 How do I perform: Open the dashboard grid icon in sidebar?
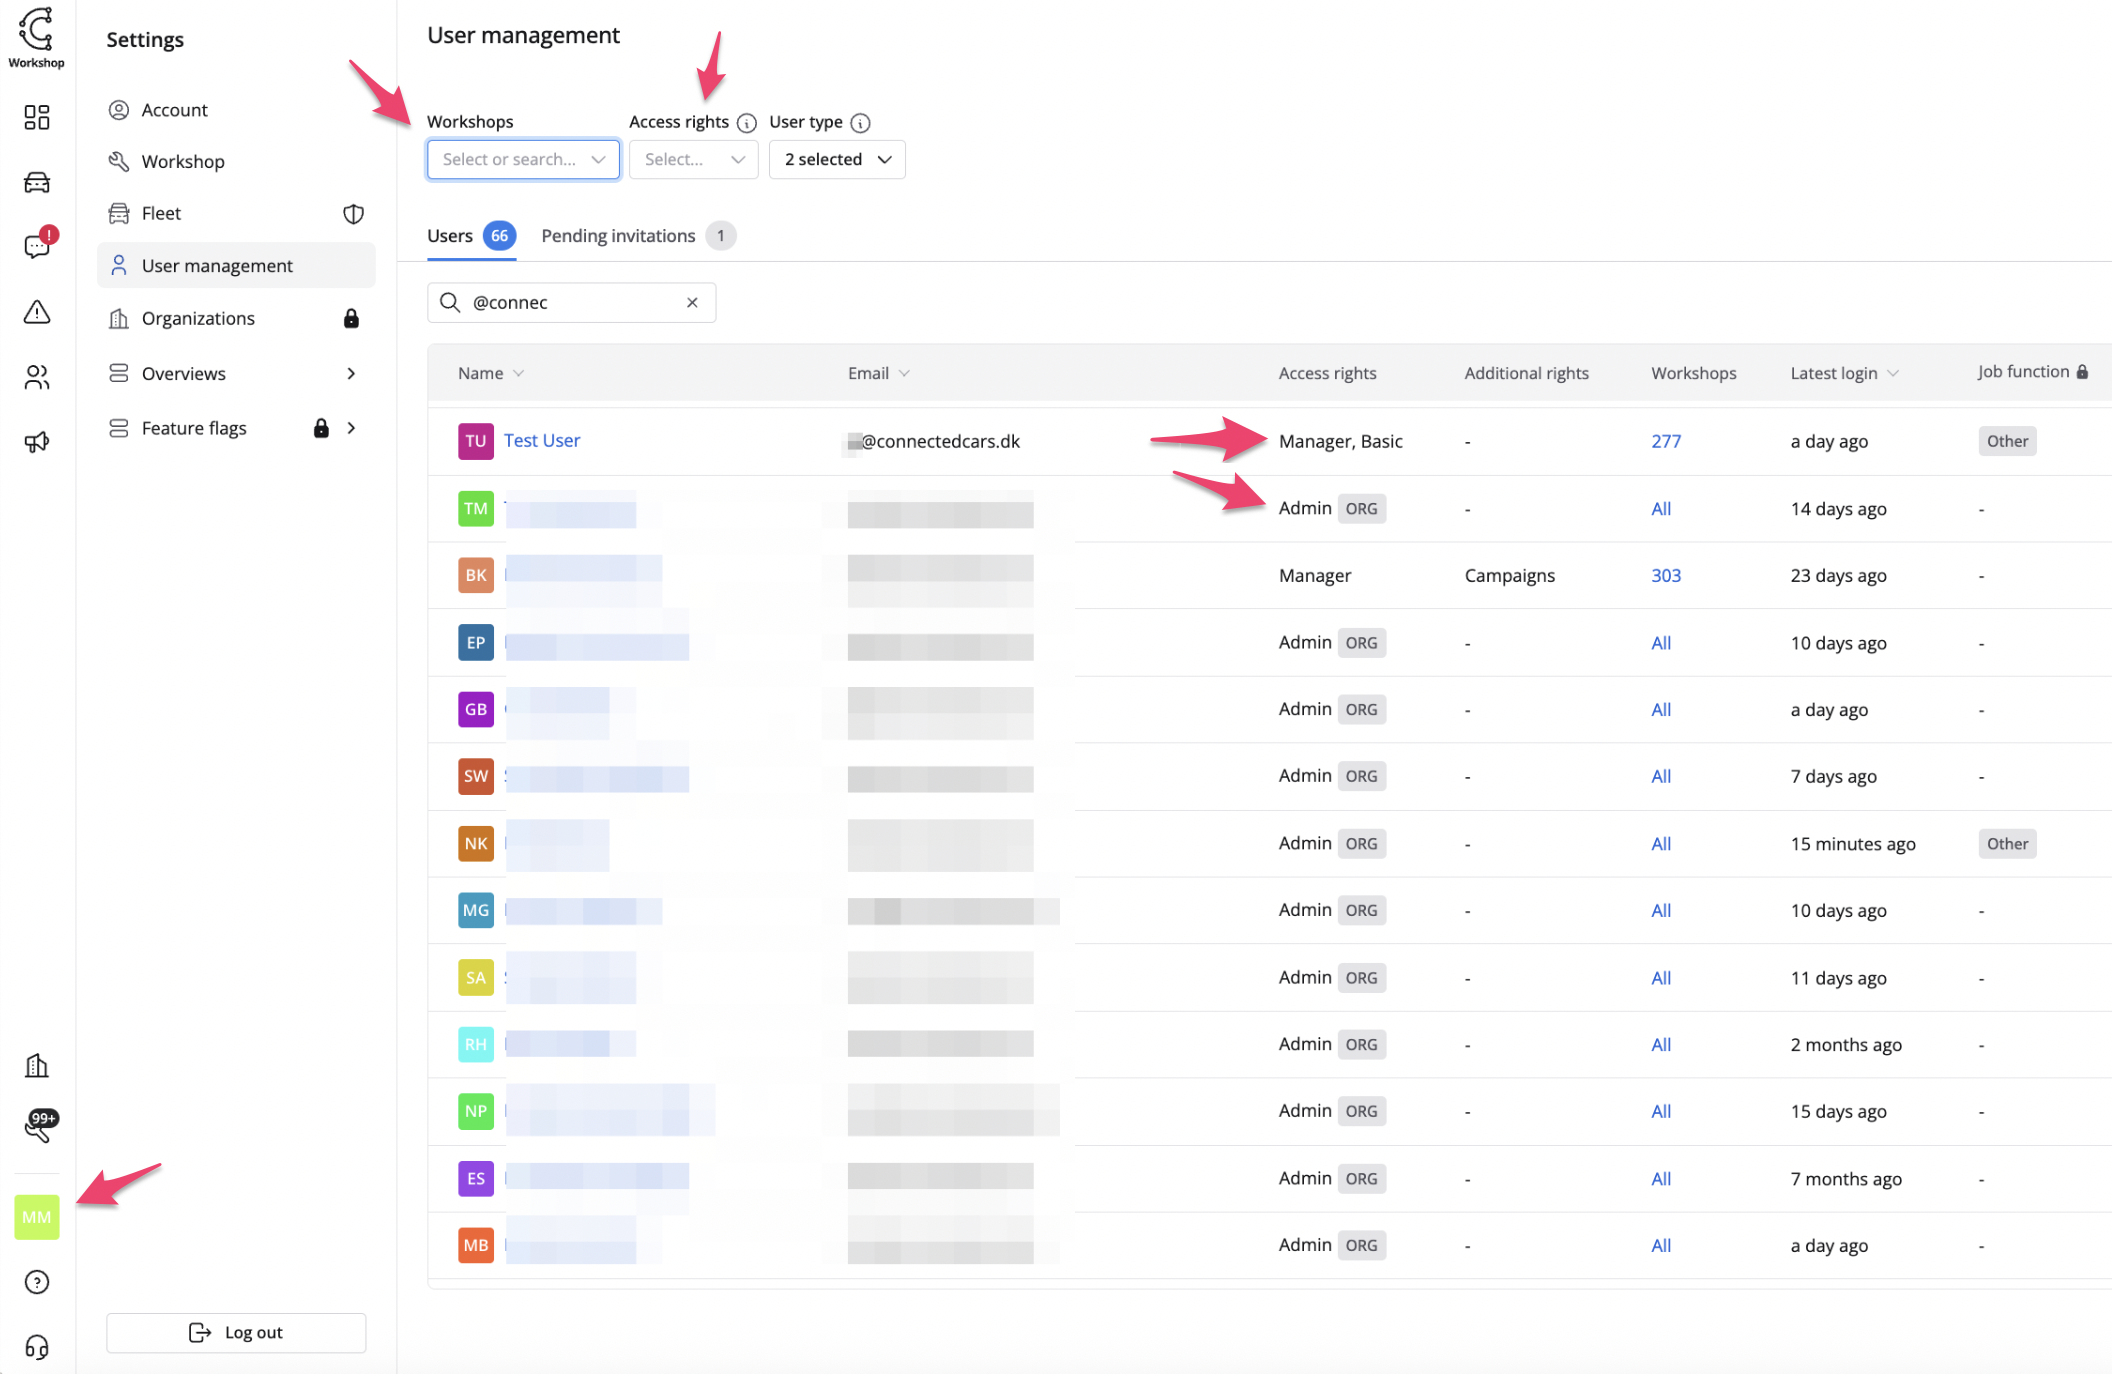pyautogui.click(x=37, y=118)
